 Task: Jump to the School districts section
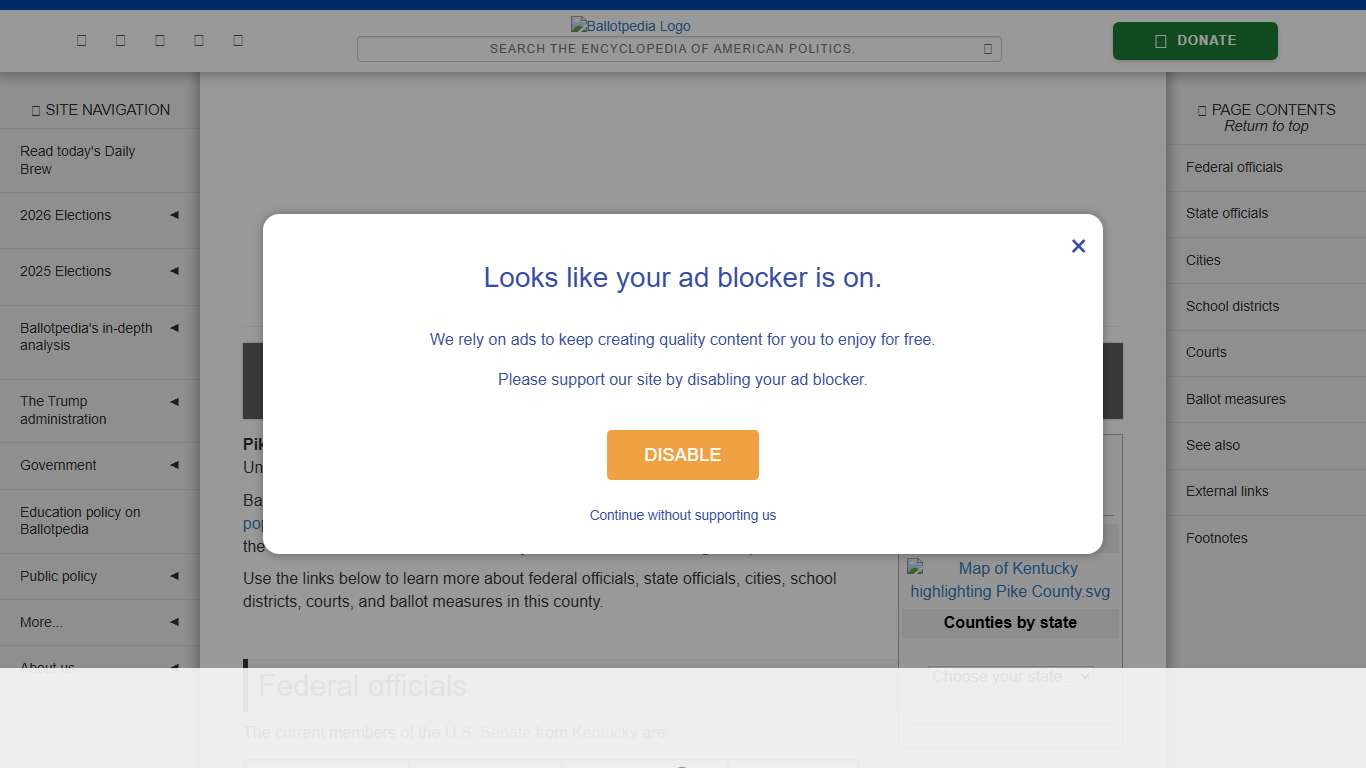[1232, 306]
